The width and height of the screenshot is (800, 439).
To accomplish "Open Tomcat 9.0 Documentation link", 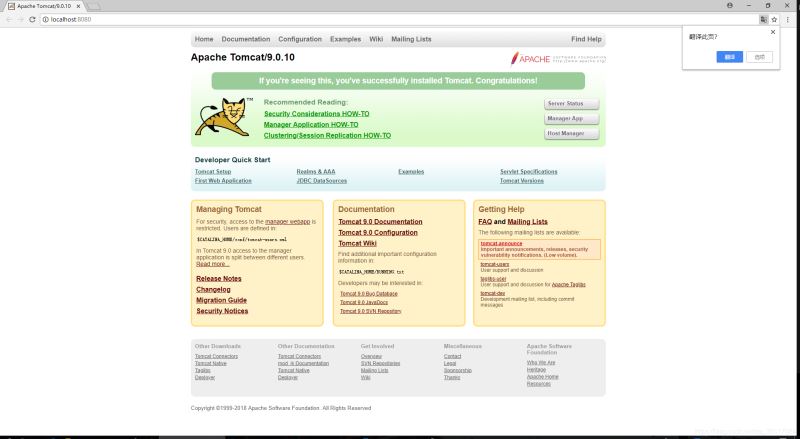I will coord(380,222).
